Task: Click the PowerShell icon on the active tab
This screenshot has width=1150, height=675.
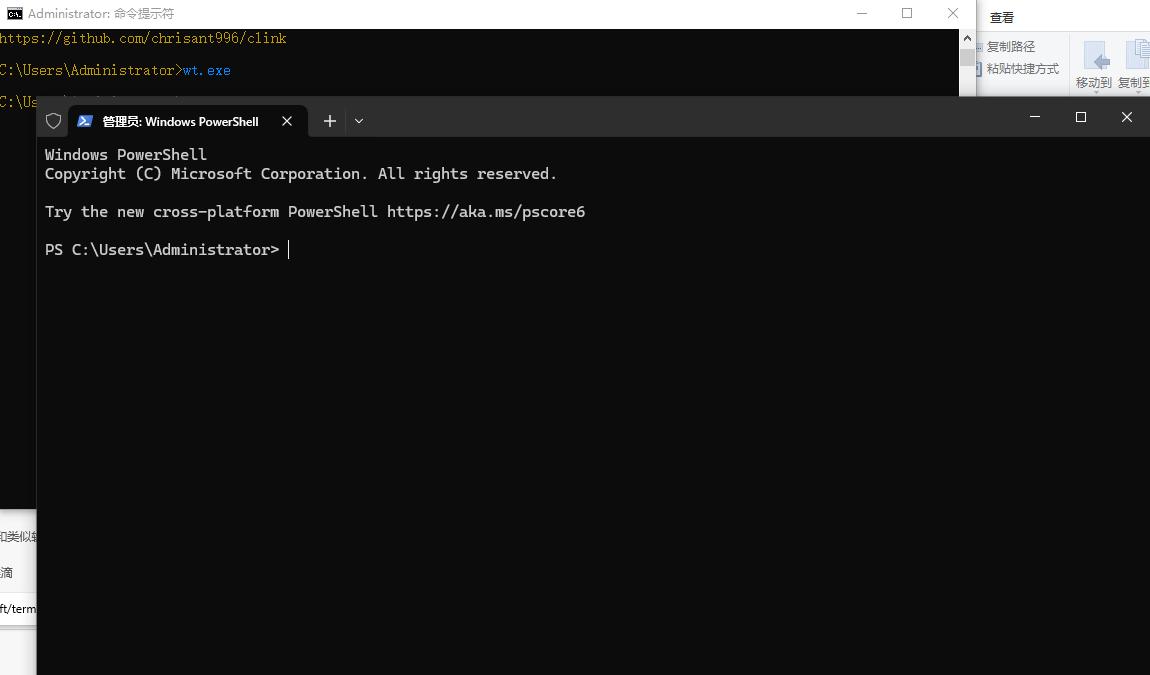Action: pos(84,121)
